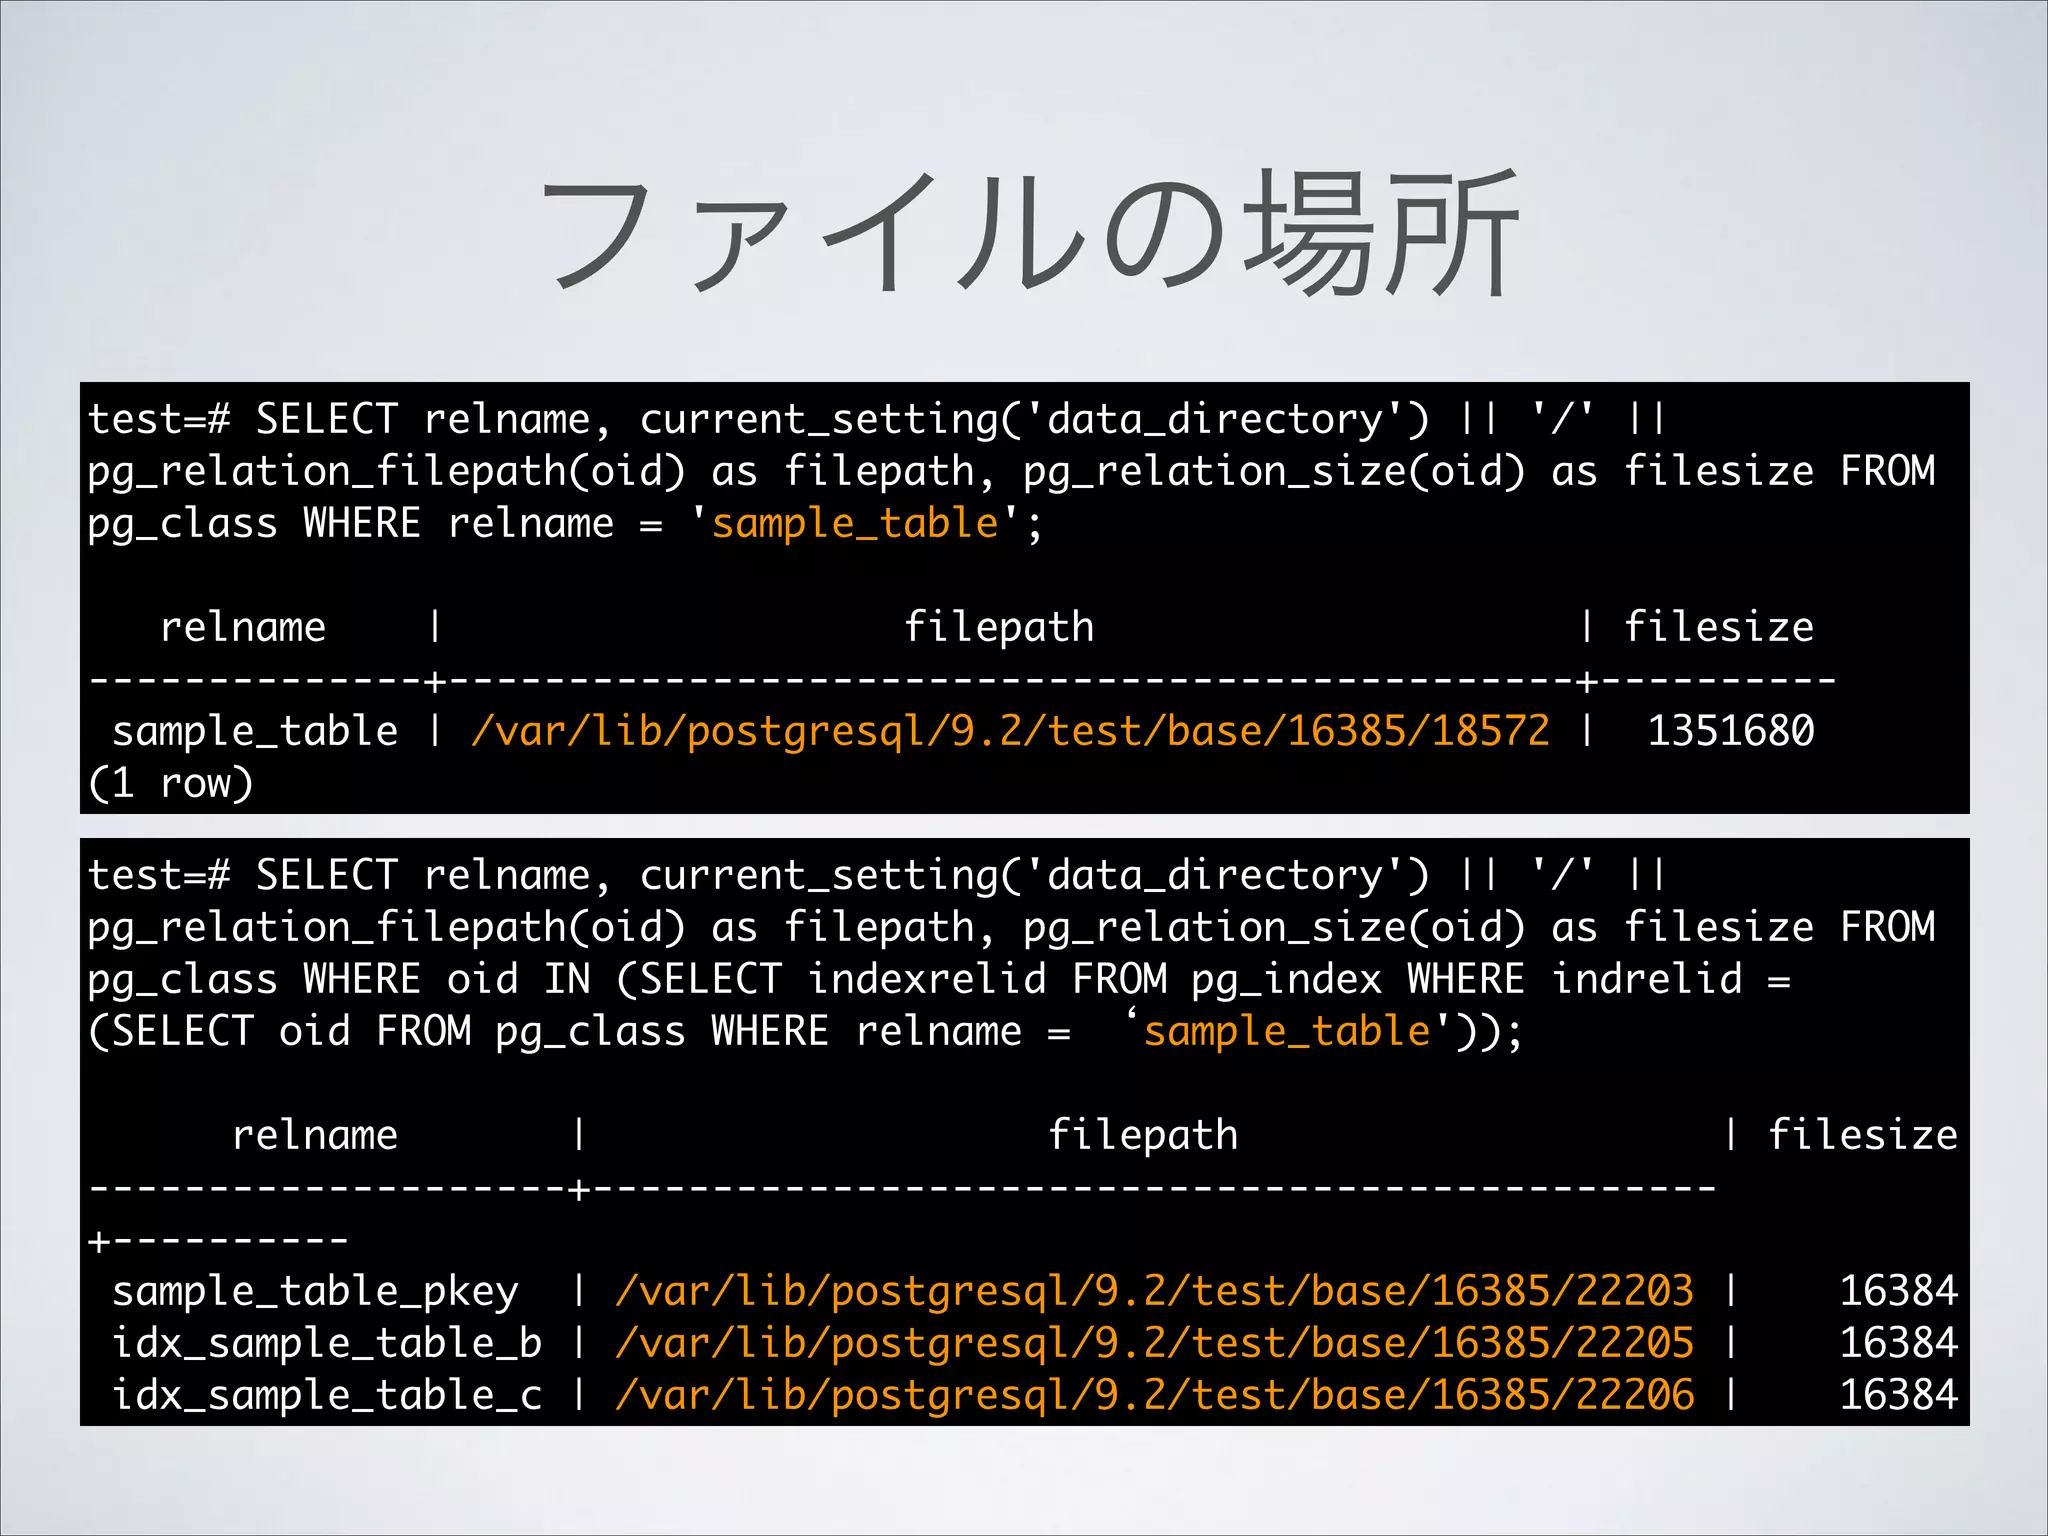Click filesize 16384 in sample_table_pkey row
Viewport: 2048px width, 1536px height.
(x=1898, y=1291)
